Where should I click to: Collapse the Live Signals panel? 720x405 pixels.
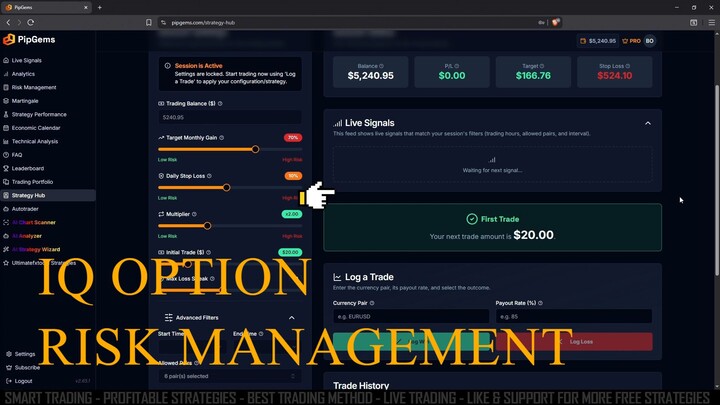648,123
